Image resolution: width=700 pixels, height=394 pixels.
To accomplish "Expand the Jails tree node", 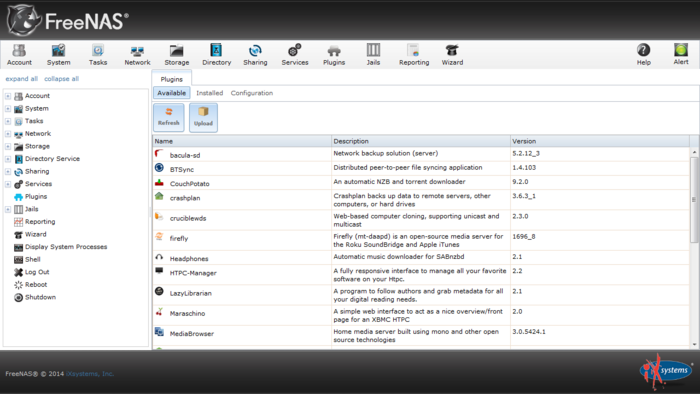I will 8,209.
